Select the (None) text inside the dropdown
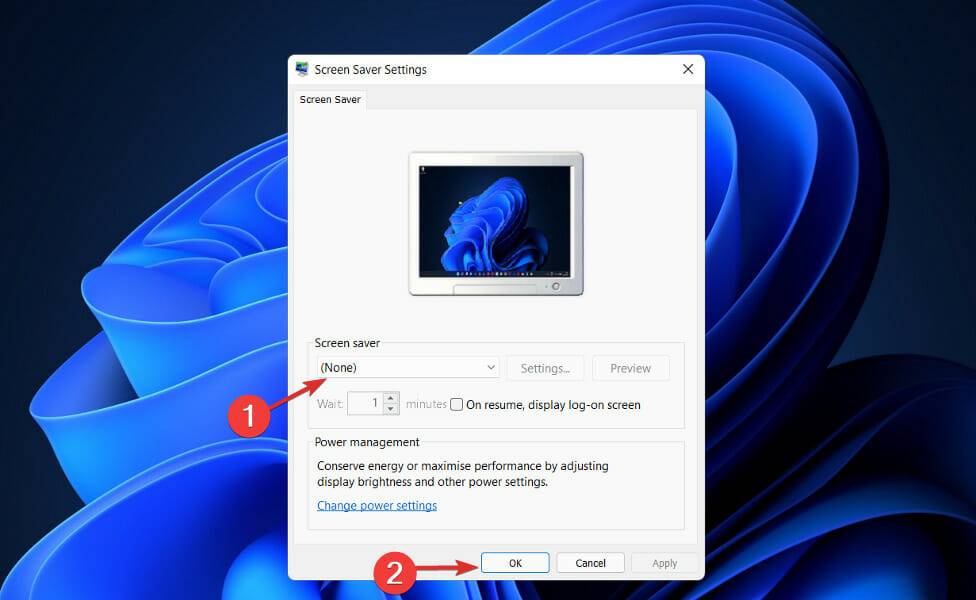The height and width of the screenshot is (600, 976). pos(338,367)
